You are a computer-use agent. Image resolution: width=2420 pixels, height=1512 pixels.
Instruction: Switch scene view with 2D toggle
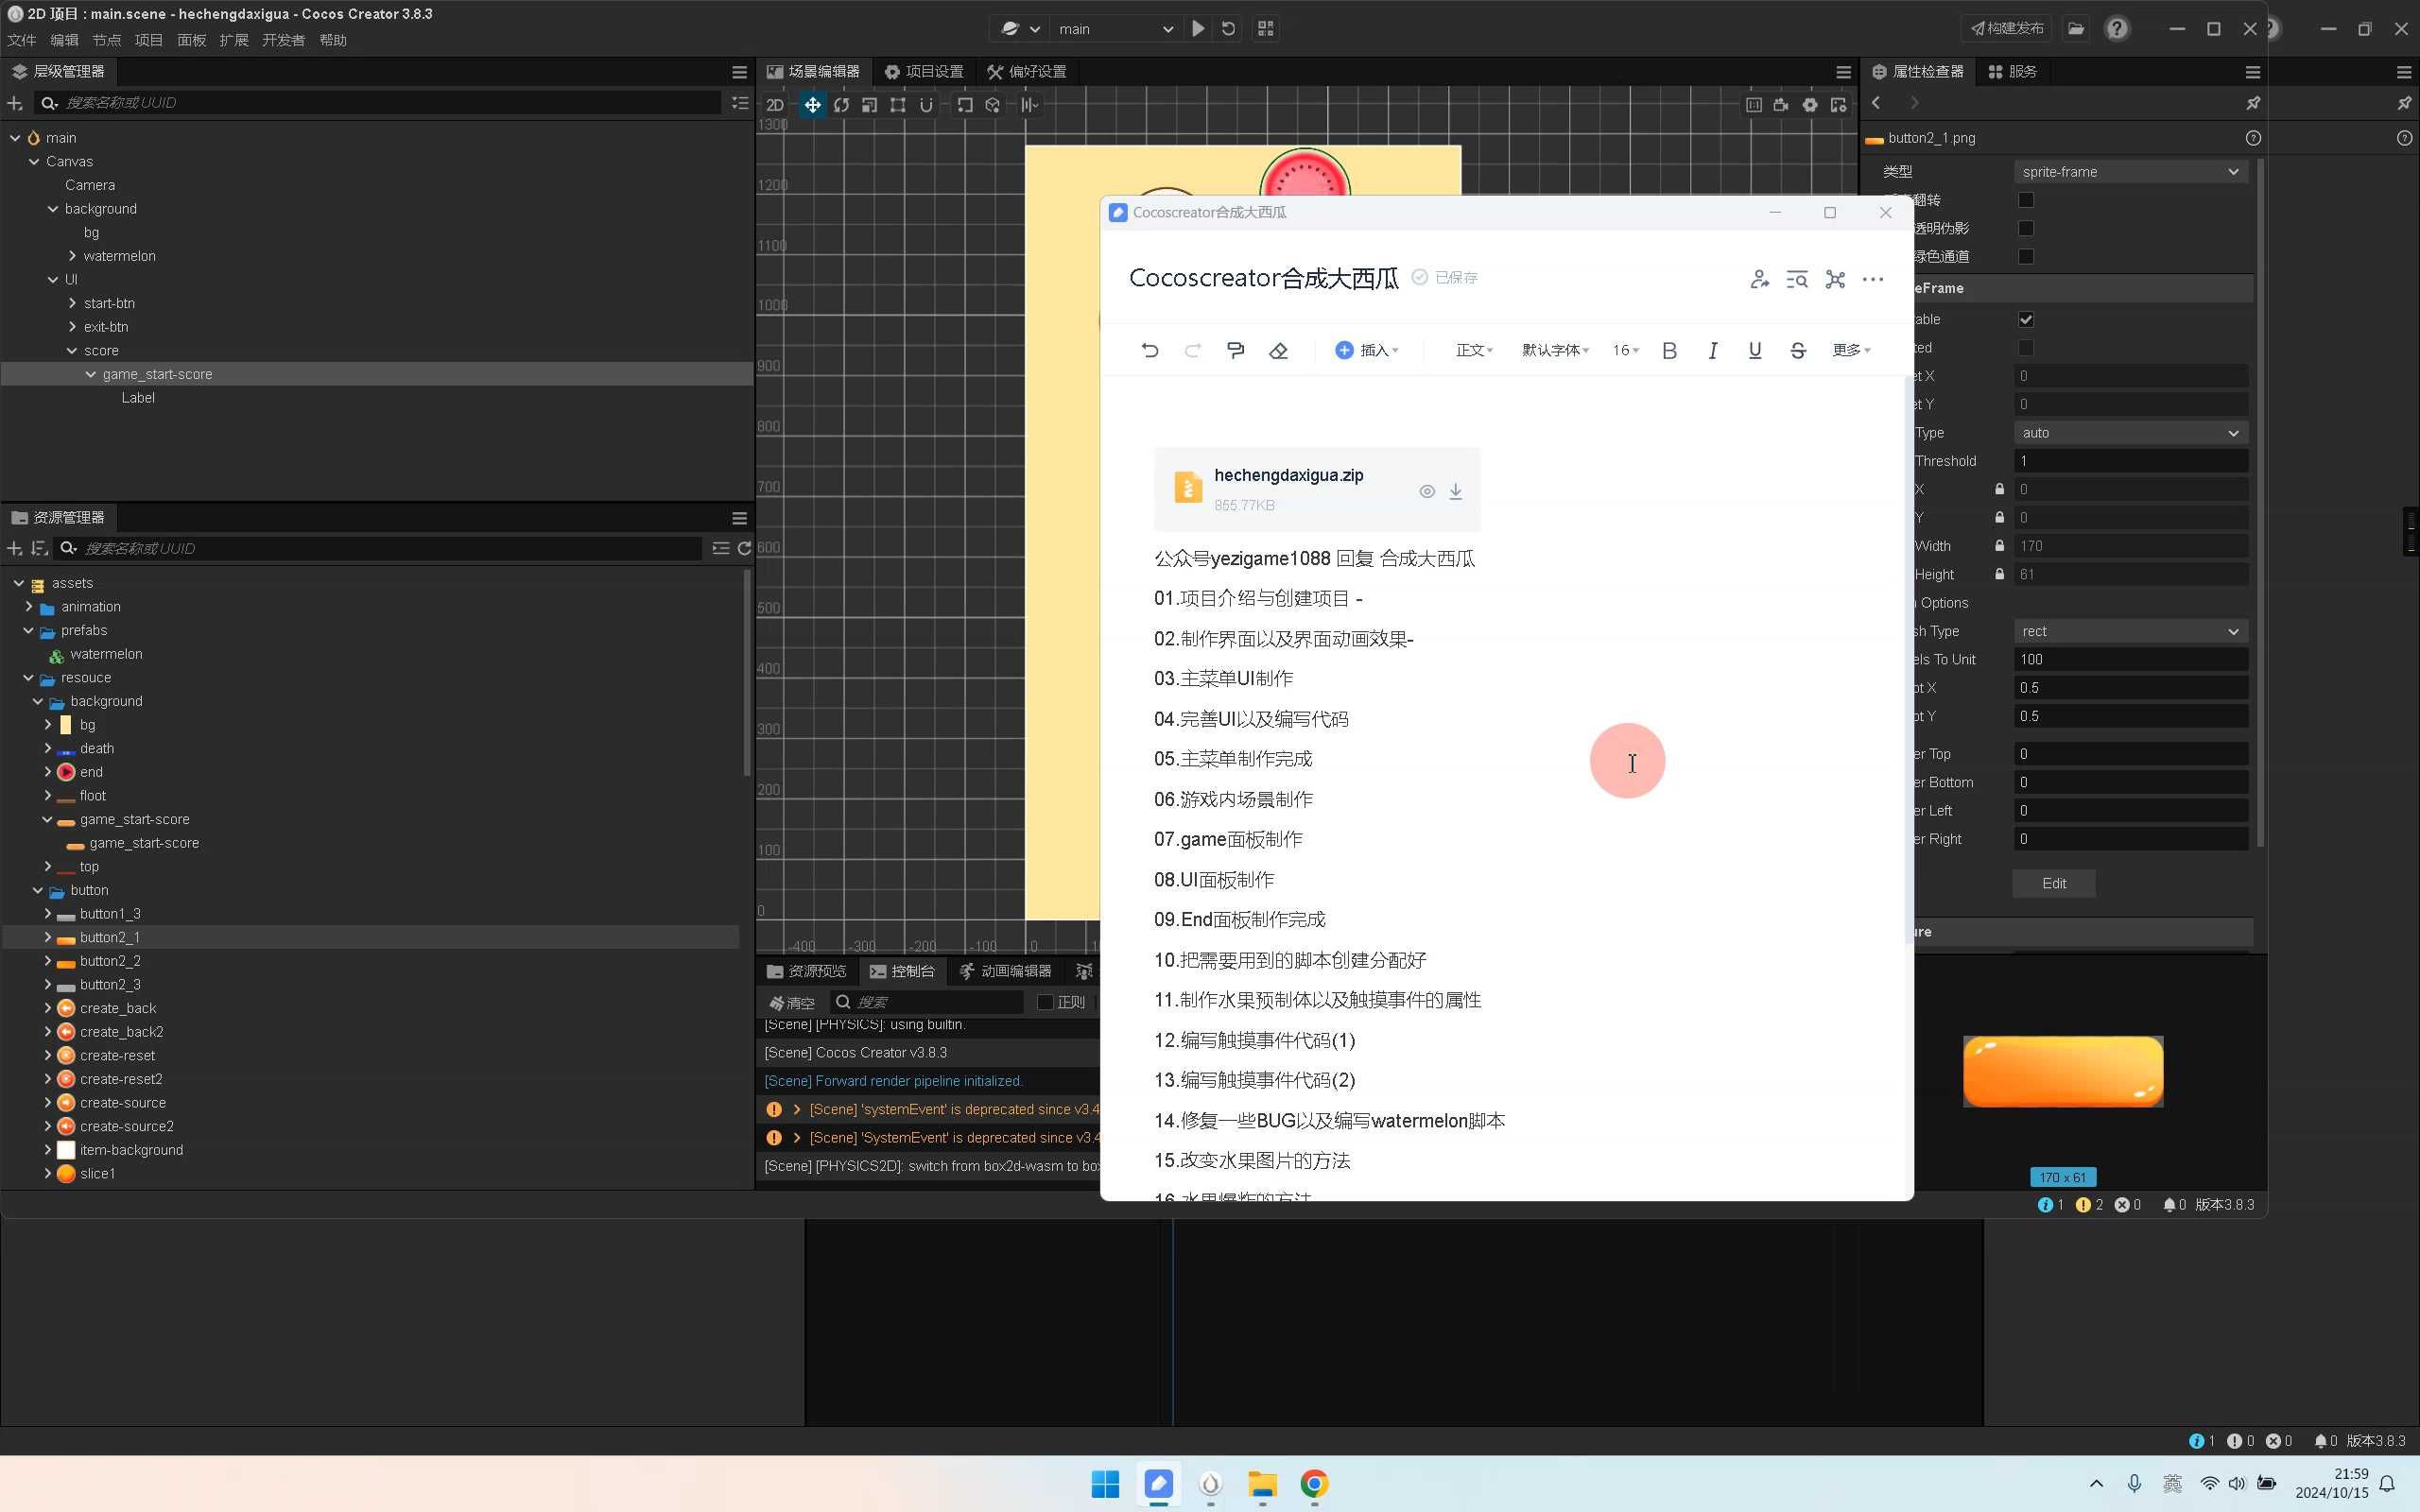pyautogui.click(x=775, y=104)
